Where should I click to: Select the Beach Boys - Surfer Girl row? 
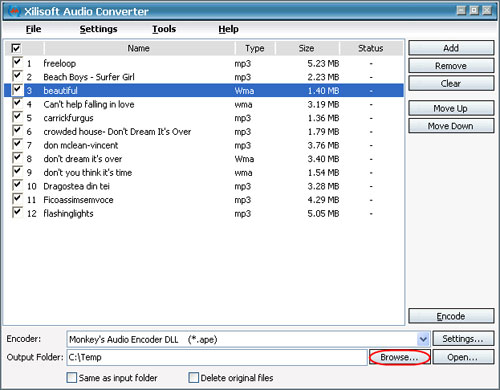(204, 77)
